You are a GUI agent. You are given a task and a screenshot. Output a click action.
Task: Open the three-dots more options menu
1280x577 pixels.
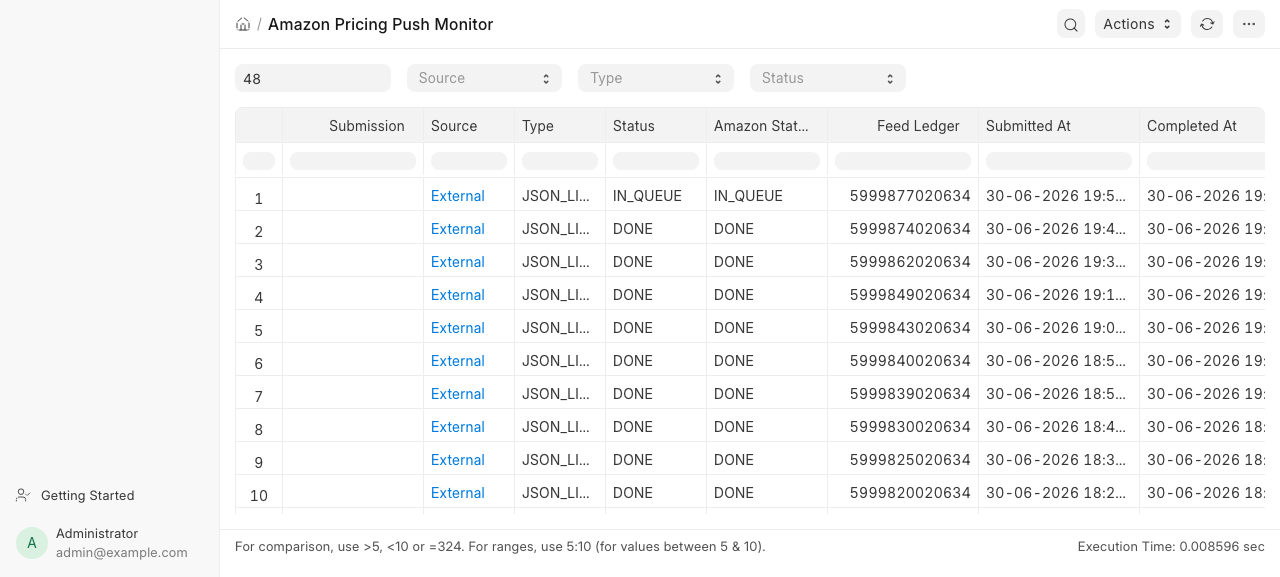tap(1249, 24)
